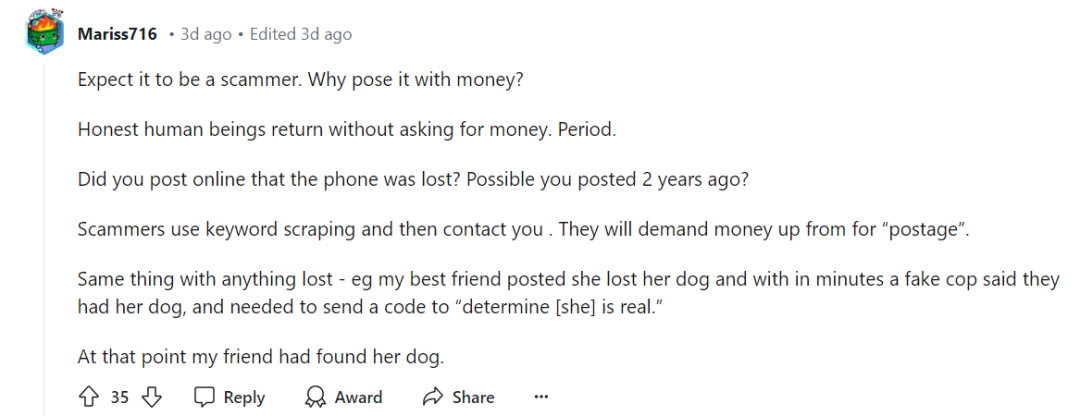The height and width of the screenshot is (416, 1080).
Task: Downvote the comment by Mariss716
Action: [x=151, y=397]
